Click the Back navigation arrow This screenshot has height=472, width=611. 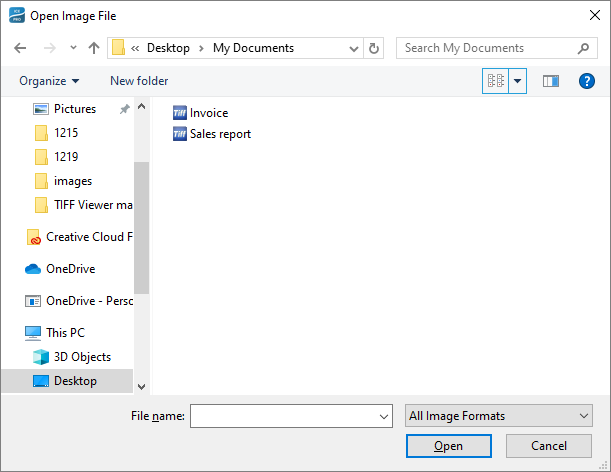tap(21, 48)
